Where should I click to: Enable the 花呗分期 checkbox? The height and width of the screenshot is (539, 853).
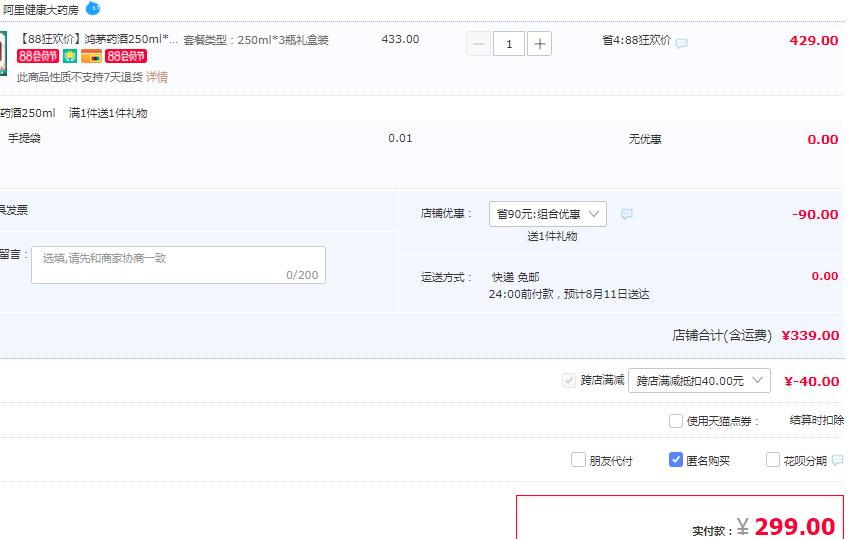pos(772,460)
